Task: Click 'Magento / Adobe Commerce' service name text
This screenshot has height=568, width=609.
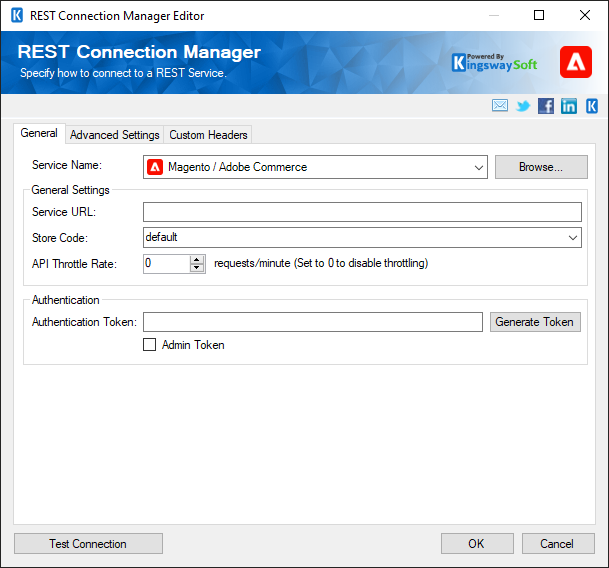Action: [x=237, y=167]
